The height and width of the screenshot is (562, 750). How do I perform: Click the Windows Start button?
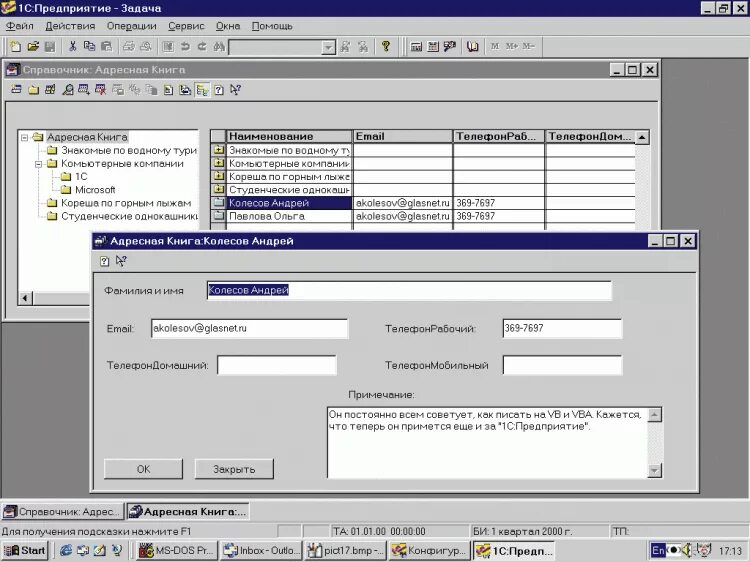pos(25,551)
